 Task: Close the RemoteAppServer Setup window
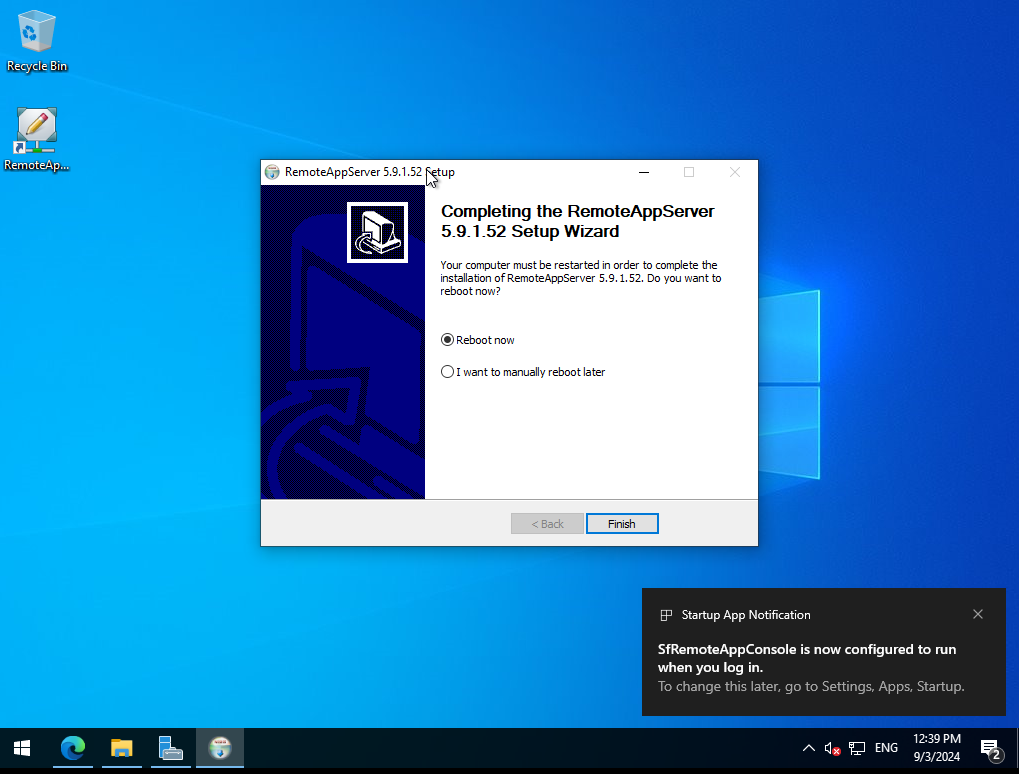pyautogui.click(x=735, y=172)
